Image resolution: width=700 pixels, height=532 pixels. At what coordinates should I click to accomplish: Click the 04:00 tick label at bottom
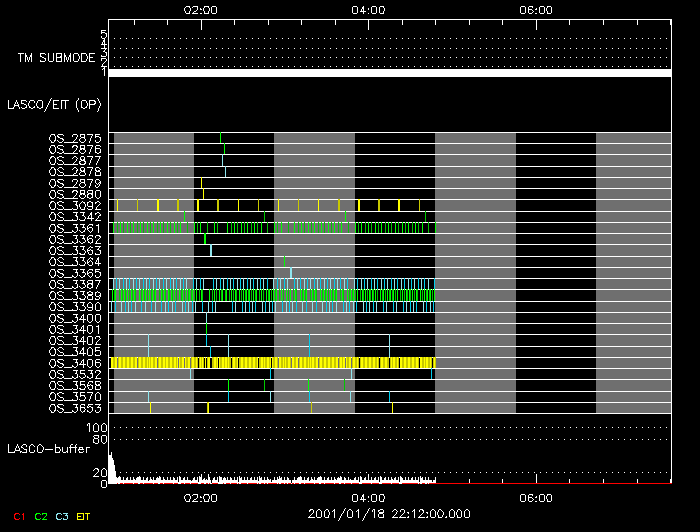click(x=369, y=497)
